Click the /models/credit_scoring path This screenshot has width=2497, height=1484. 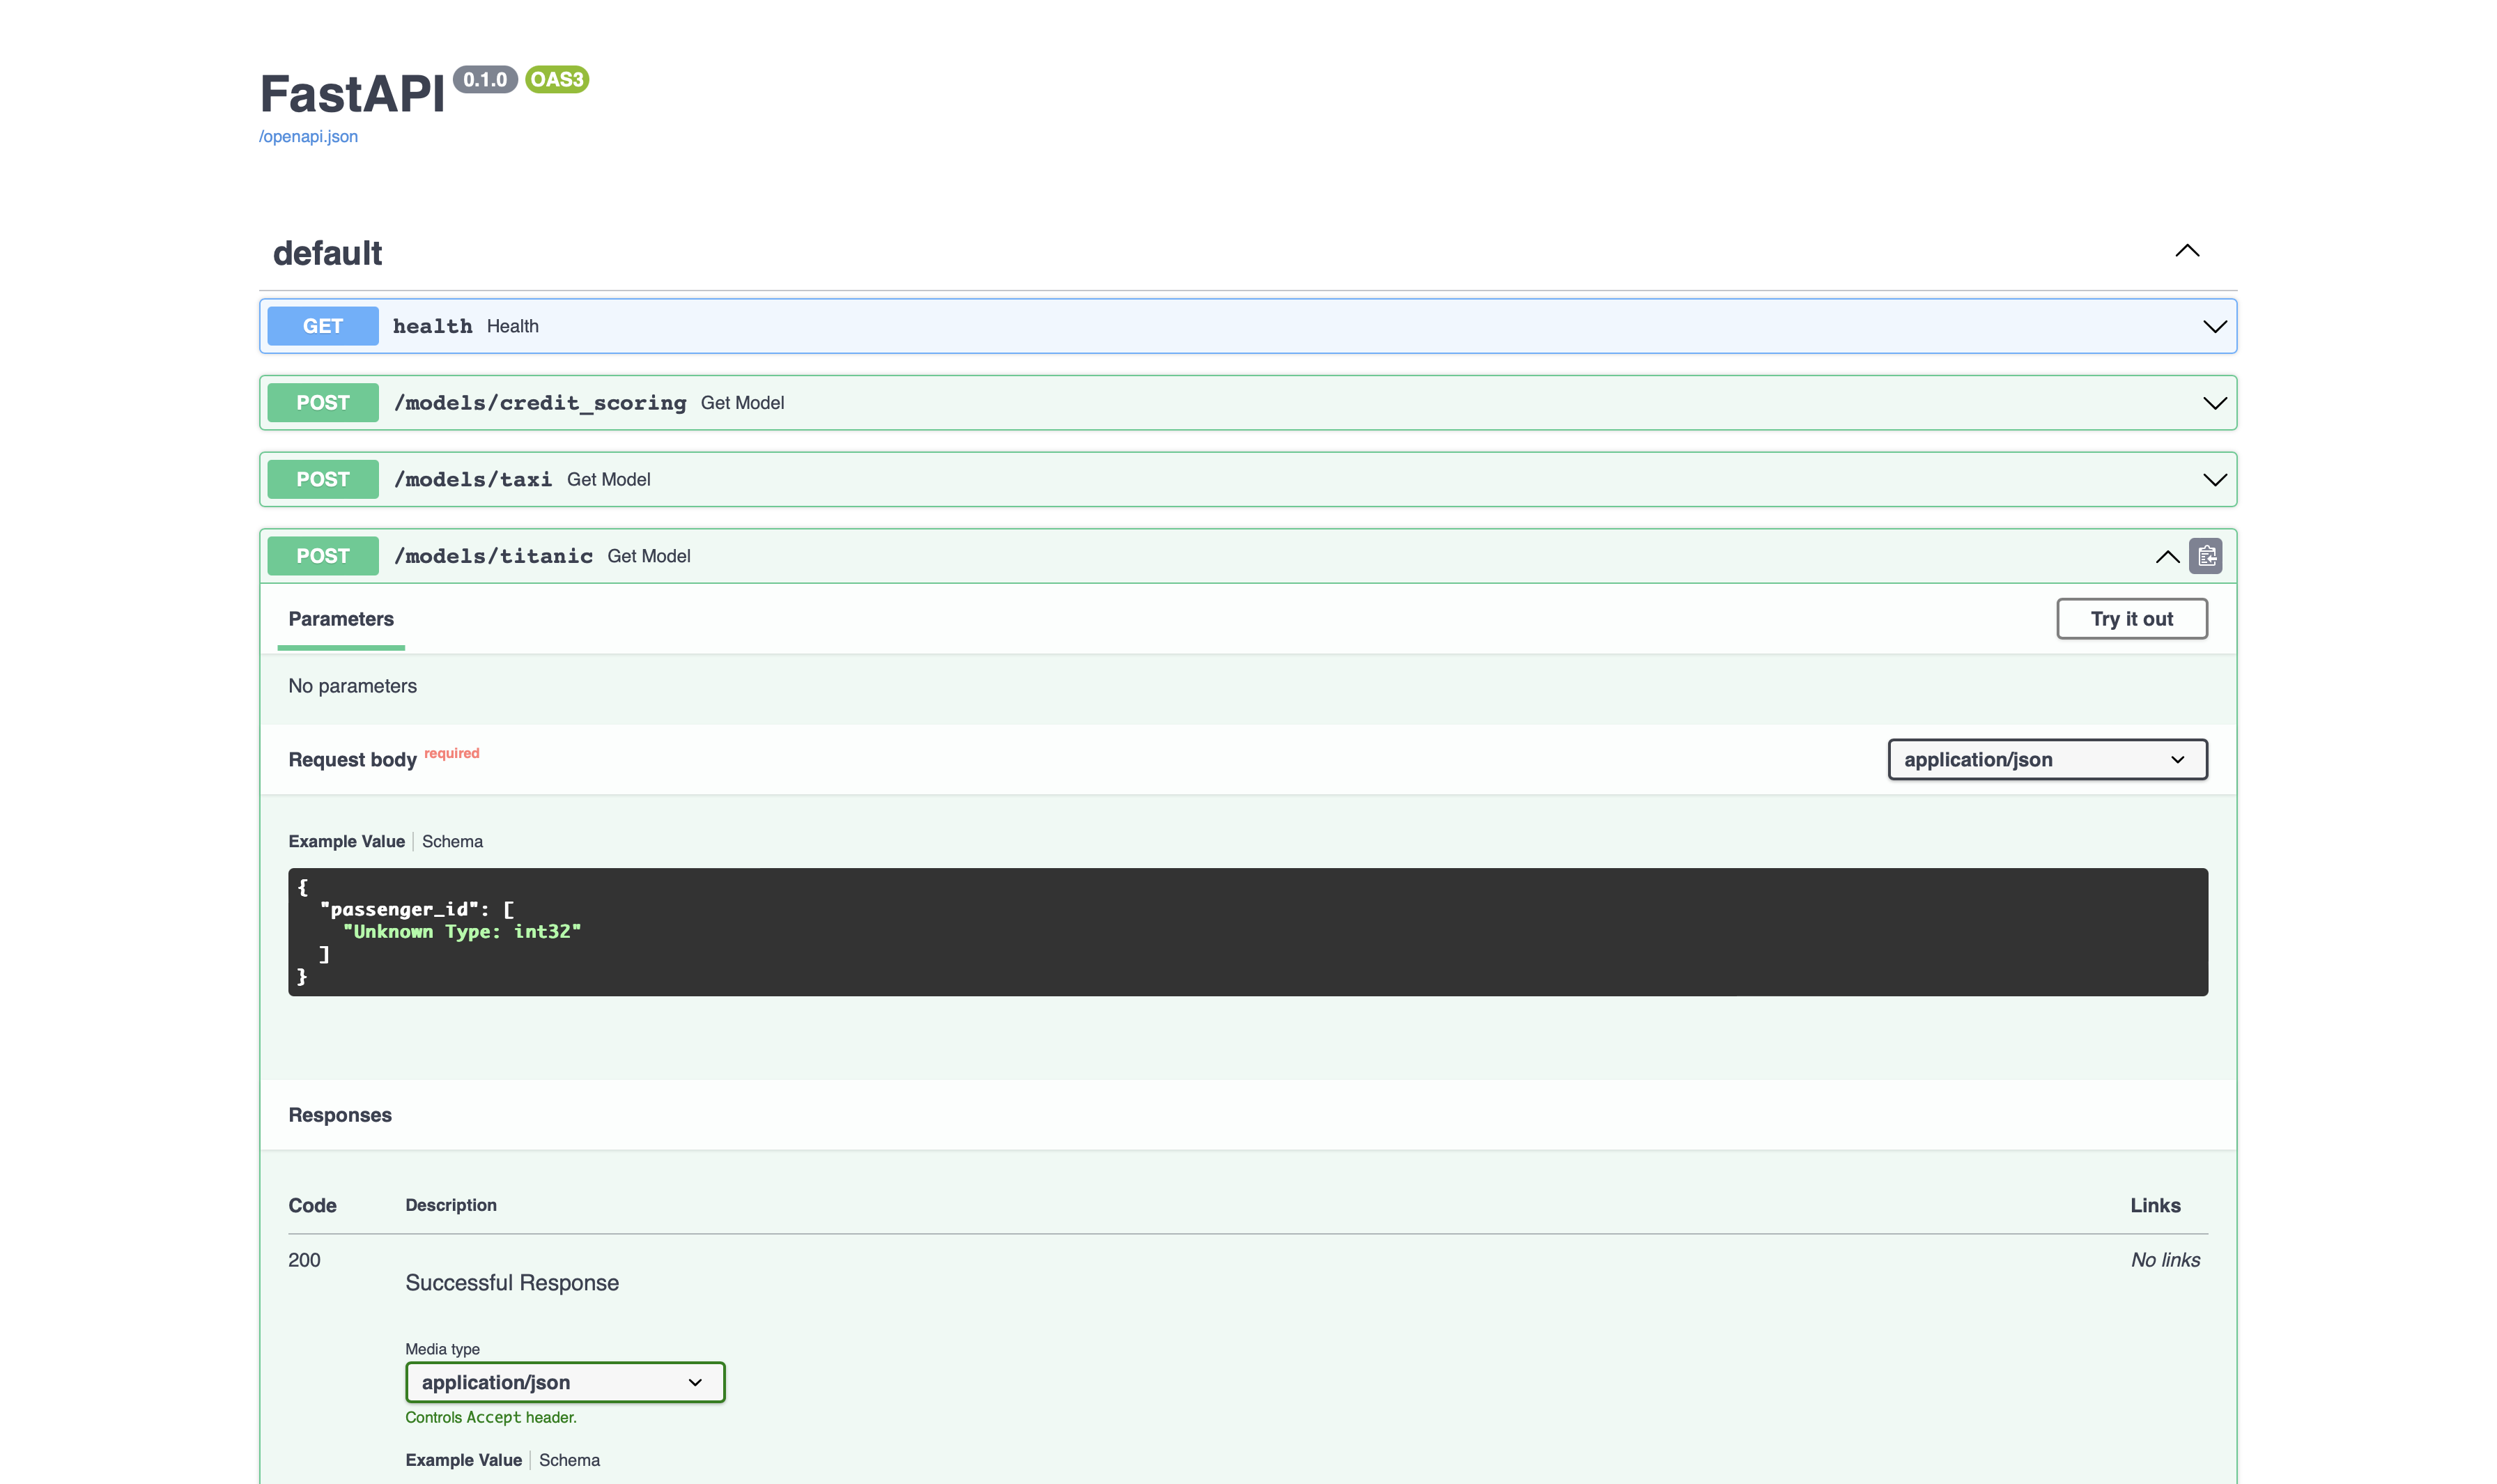point(540,403)
